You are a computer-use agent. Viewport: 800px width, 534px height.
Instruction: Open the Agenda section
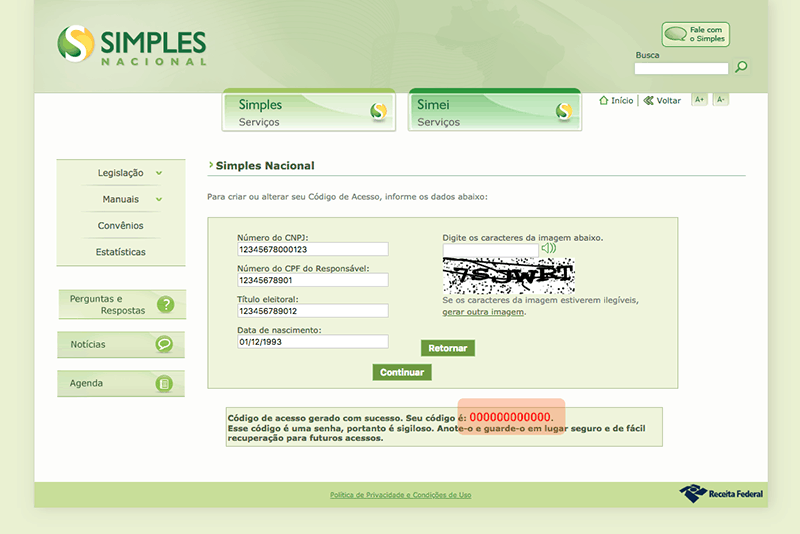pos(121,384)
